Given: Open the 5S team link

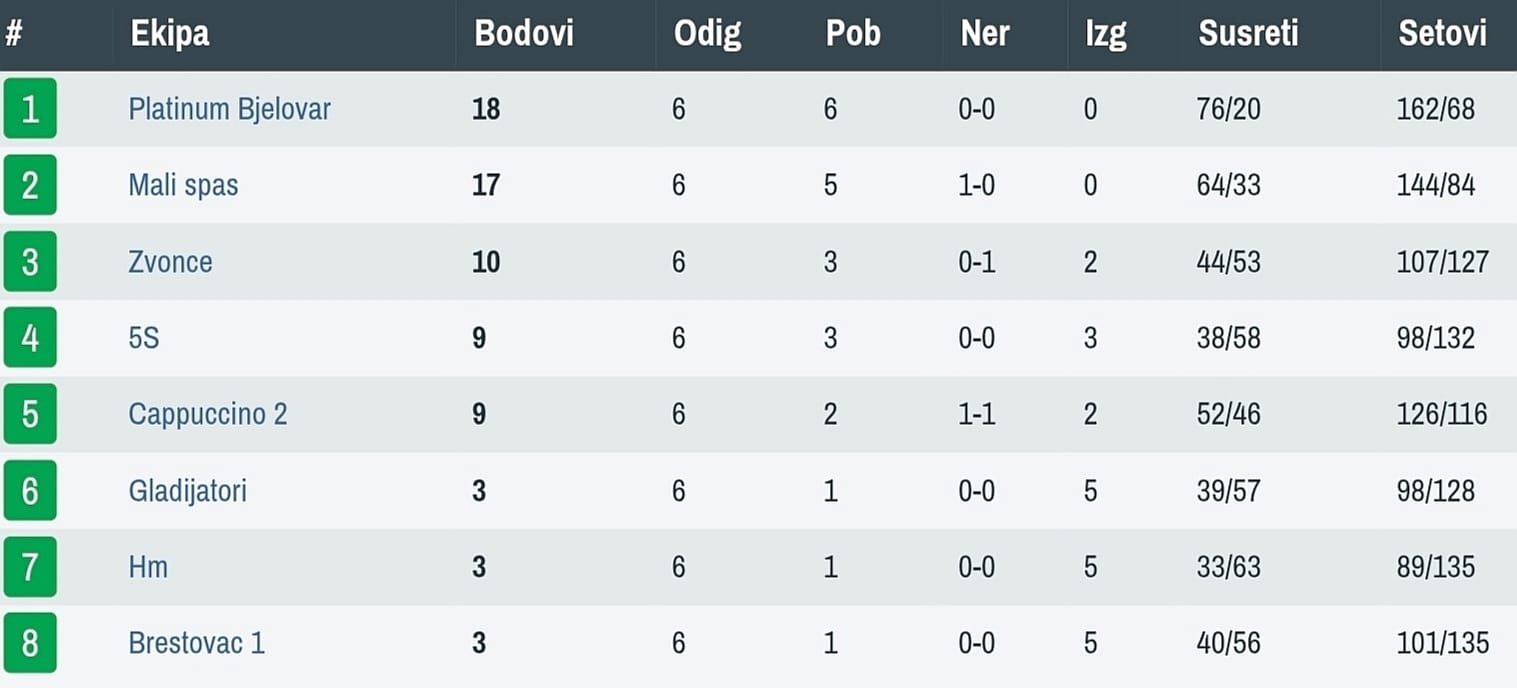Looking at the screenshot, I should pyautogui.click(x=144, y=338).
